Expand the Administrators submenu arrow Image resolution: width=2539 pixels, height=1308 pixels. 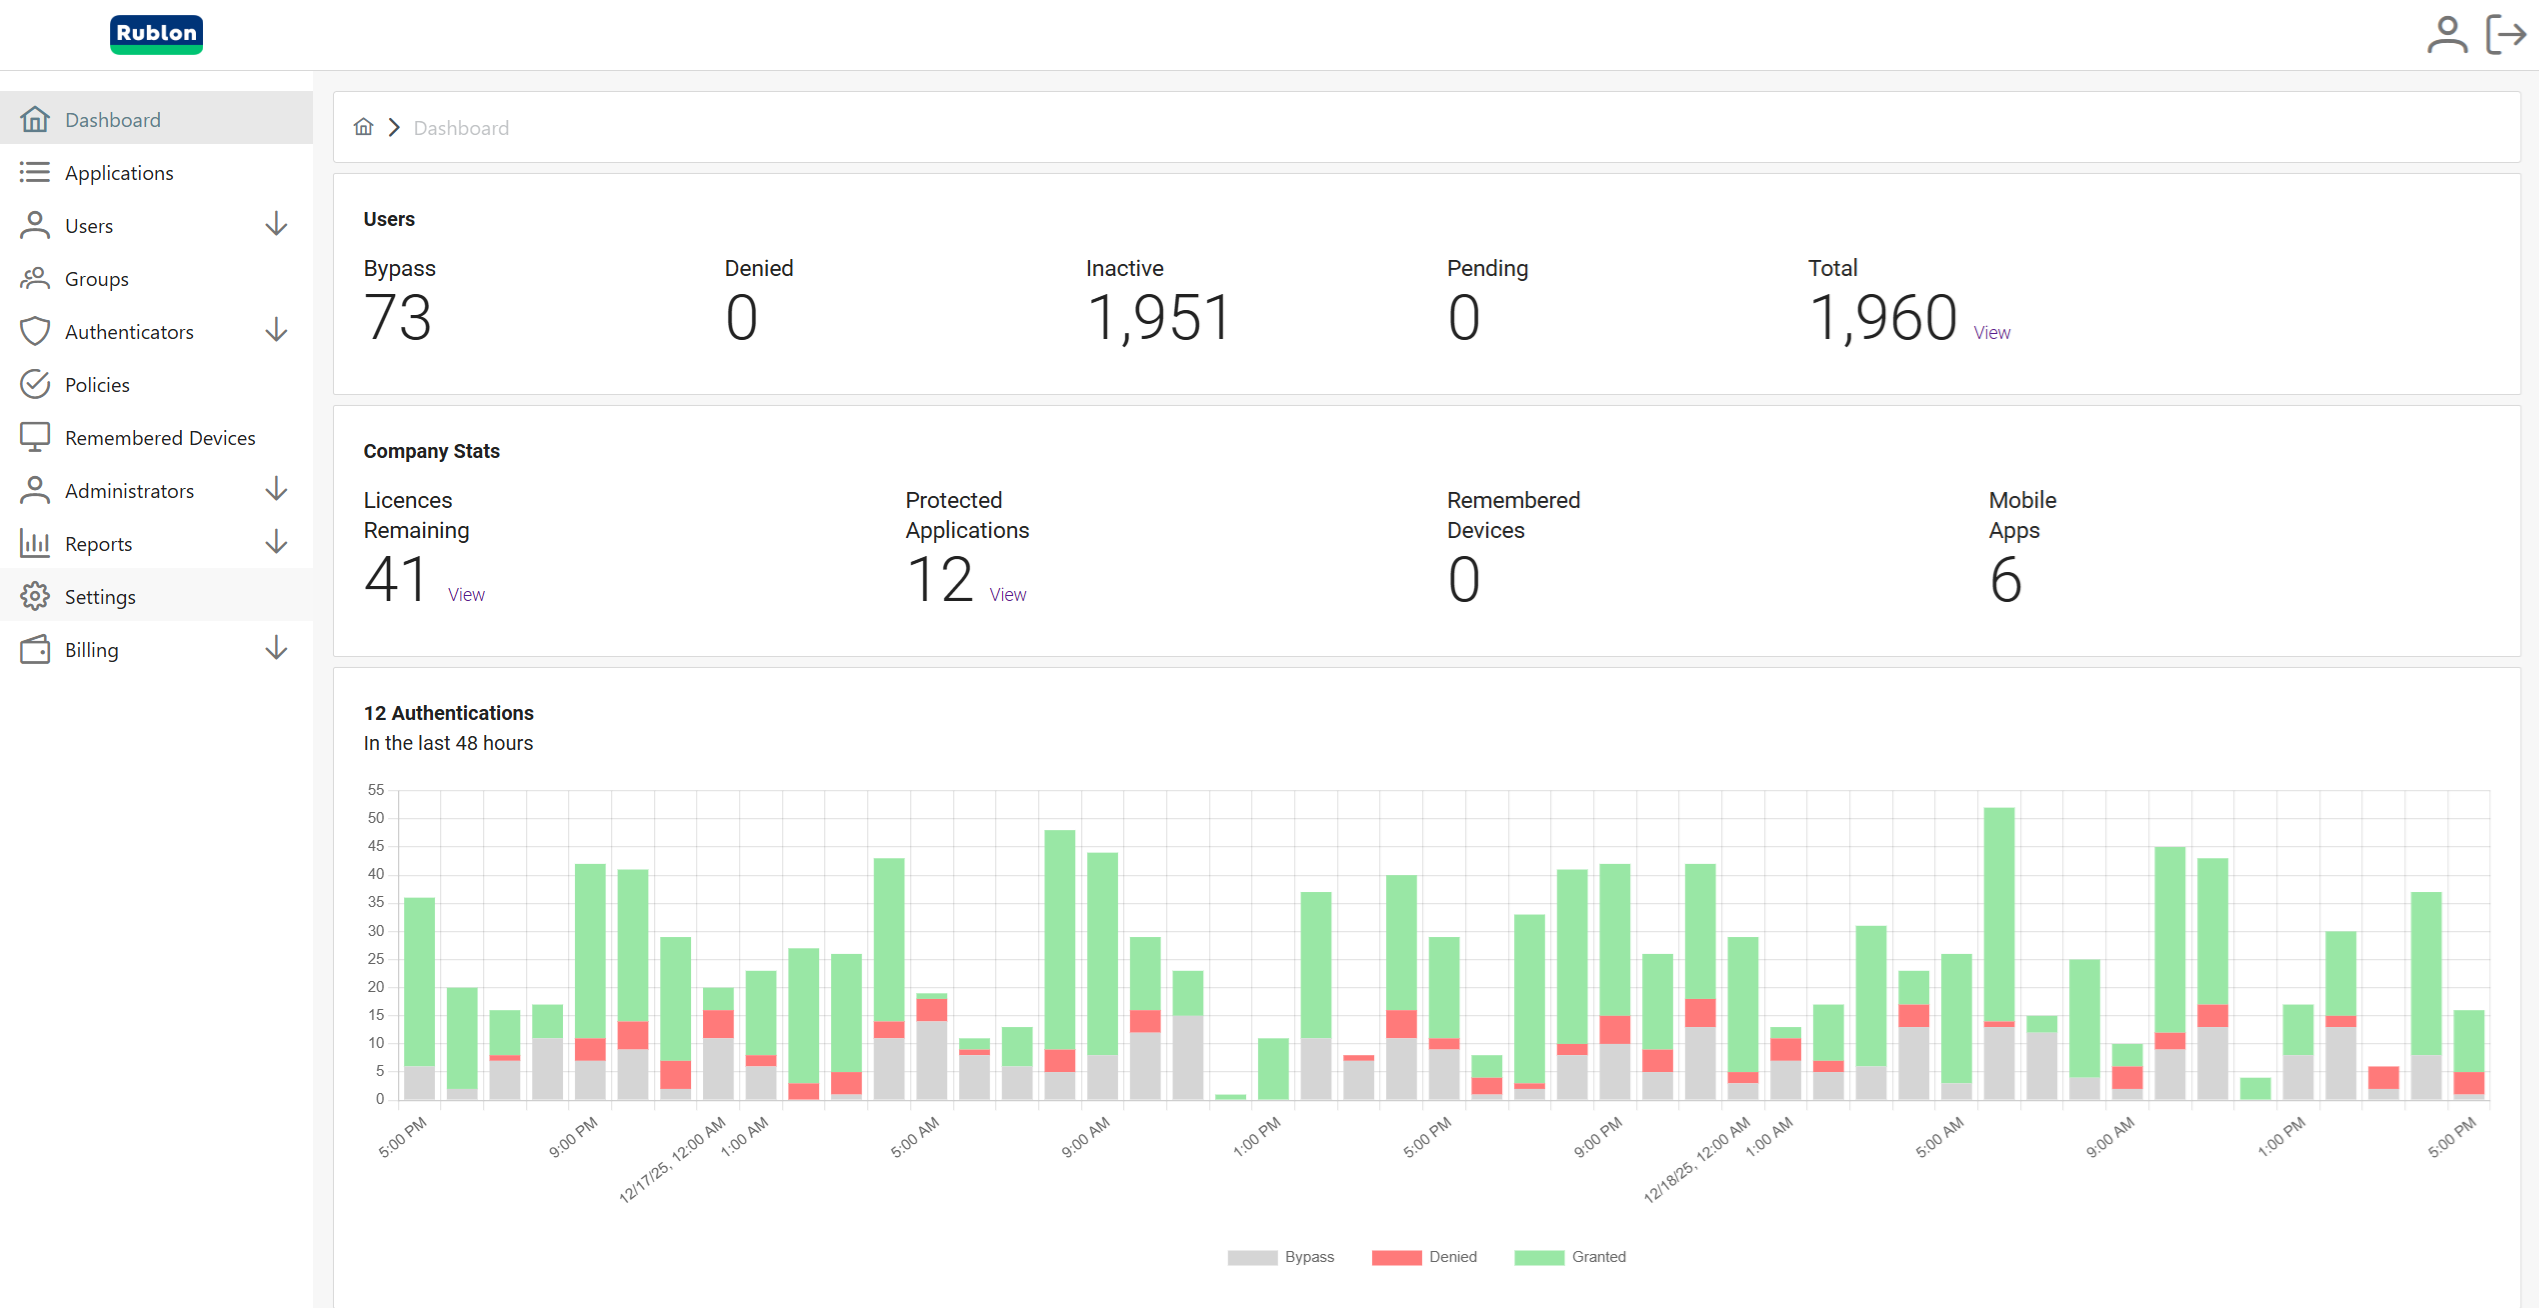[277, 490]
